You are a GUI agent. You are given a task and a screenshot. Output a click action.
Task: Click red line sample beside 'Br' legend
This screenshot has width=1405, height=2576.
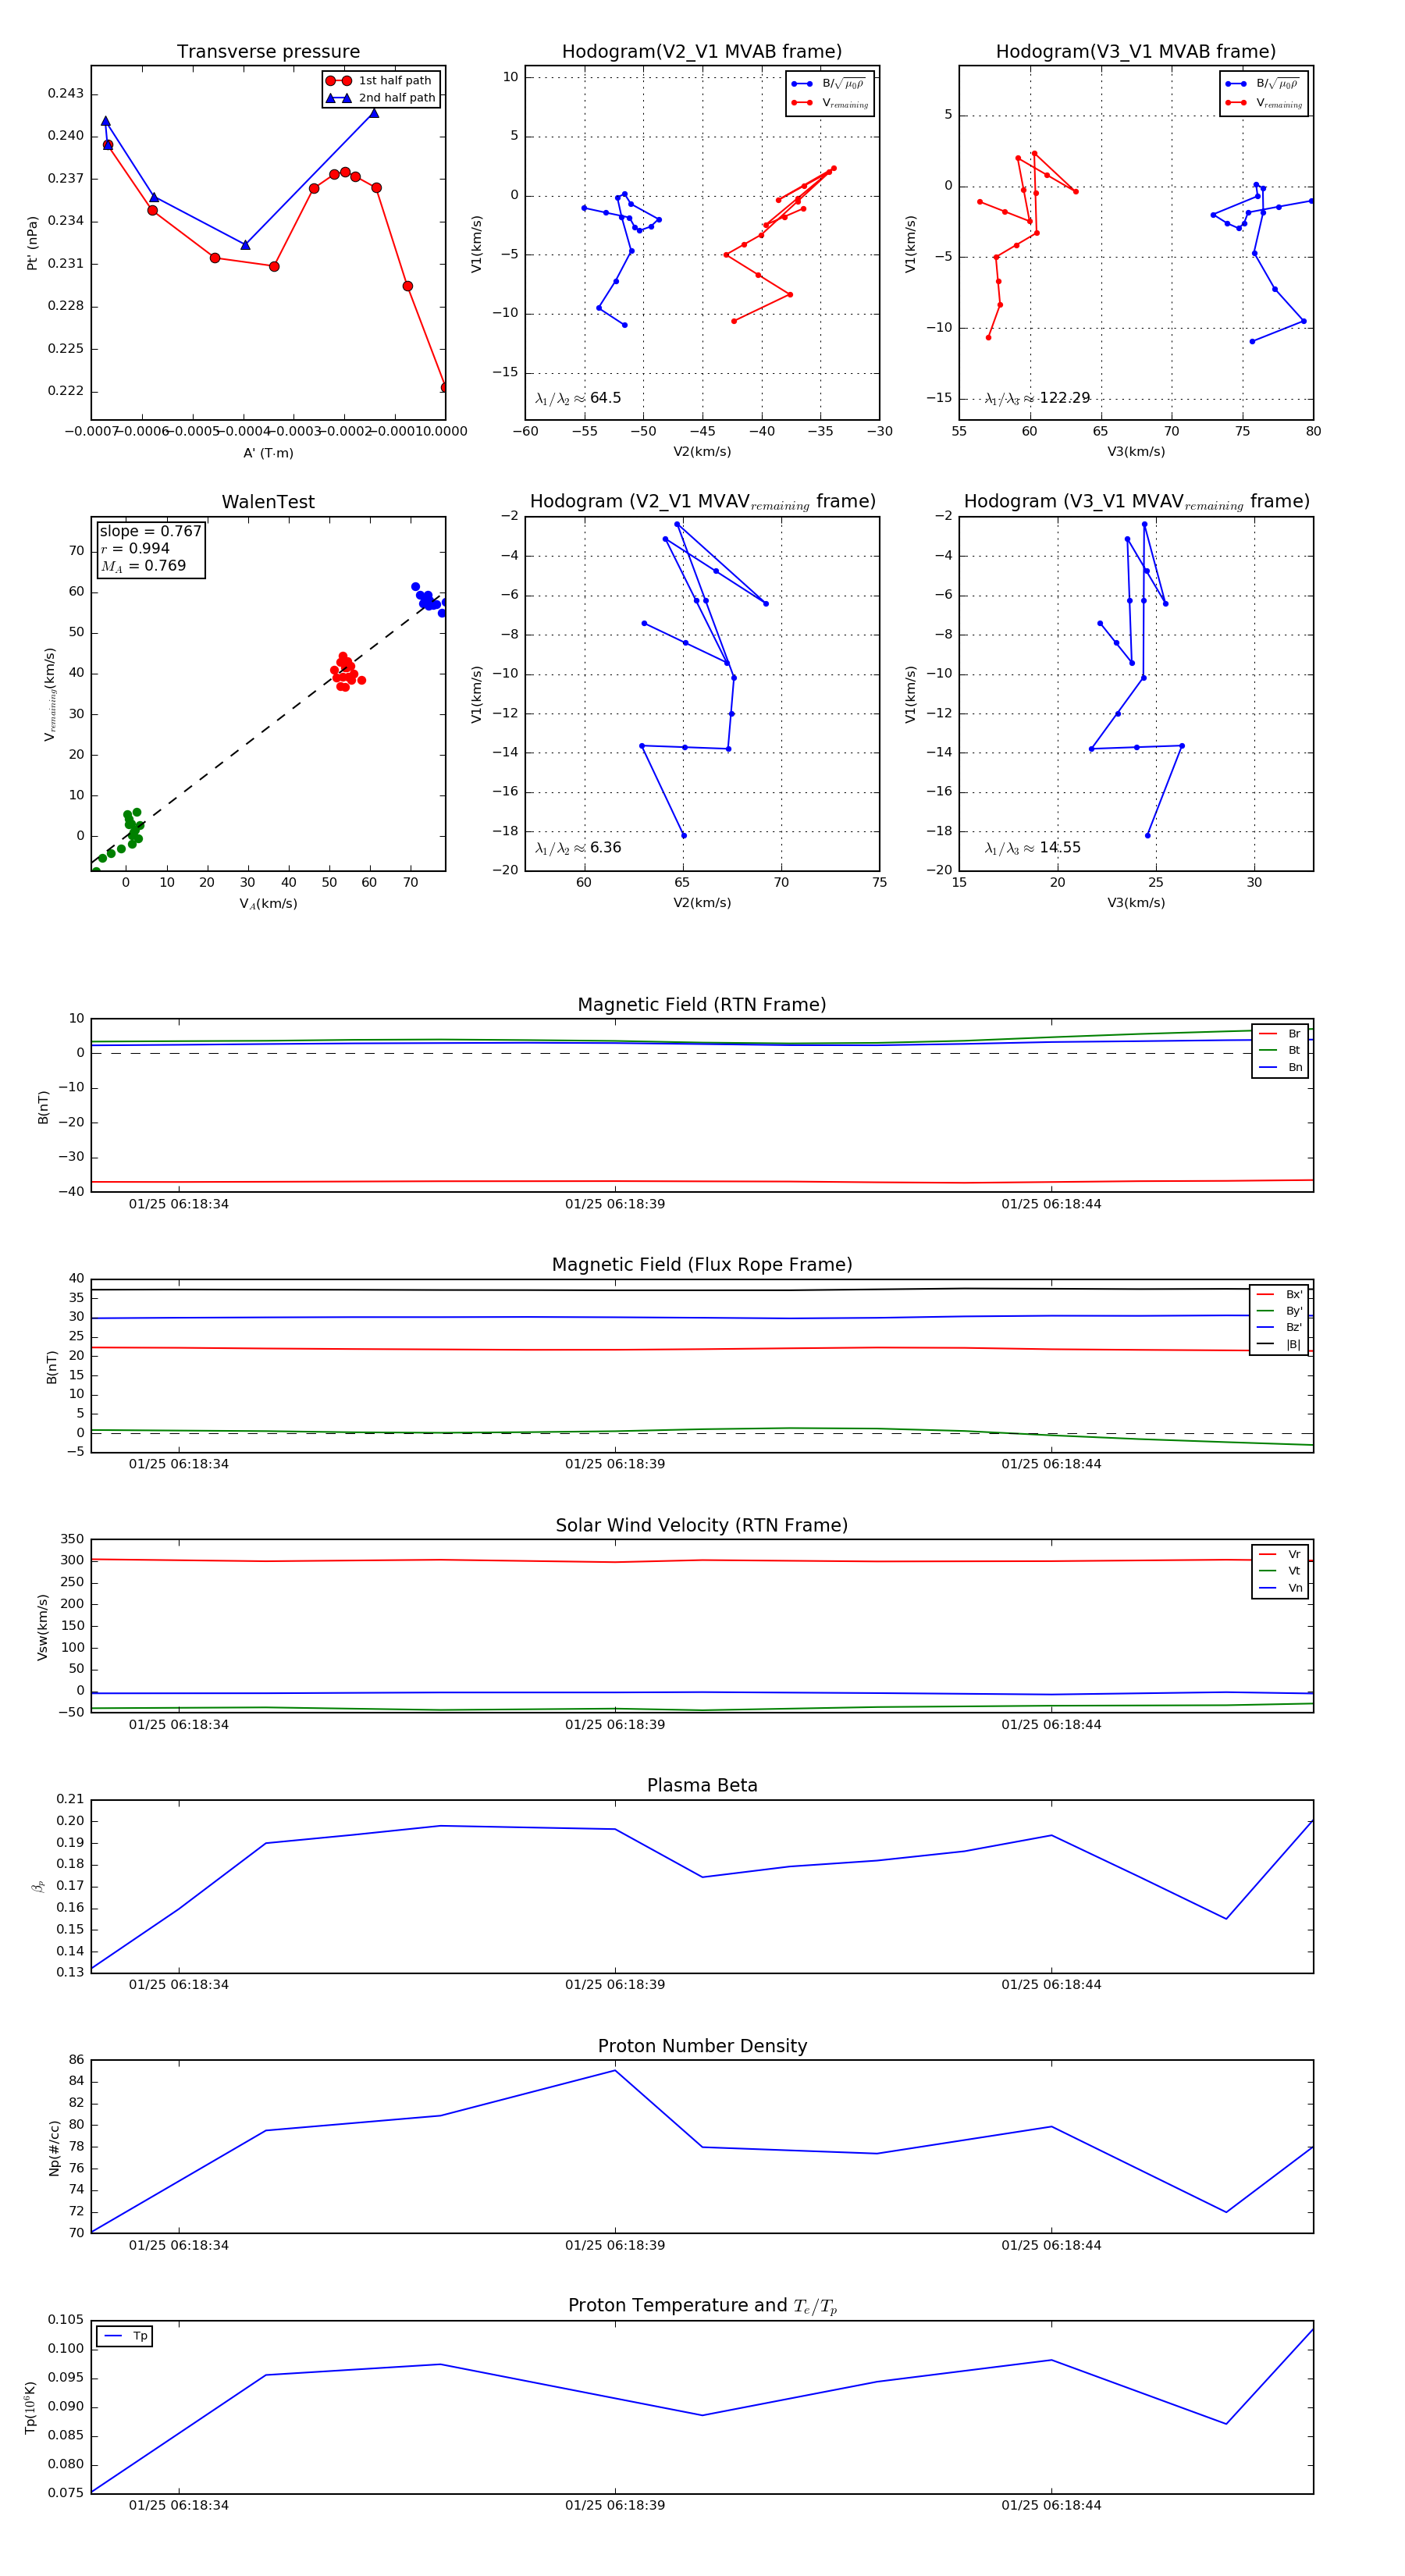(x=1268, y=1034)
